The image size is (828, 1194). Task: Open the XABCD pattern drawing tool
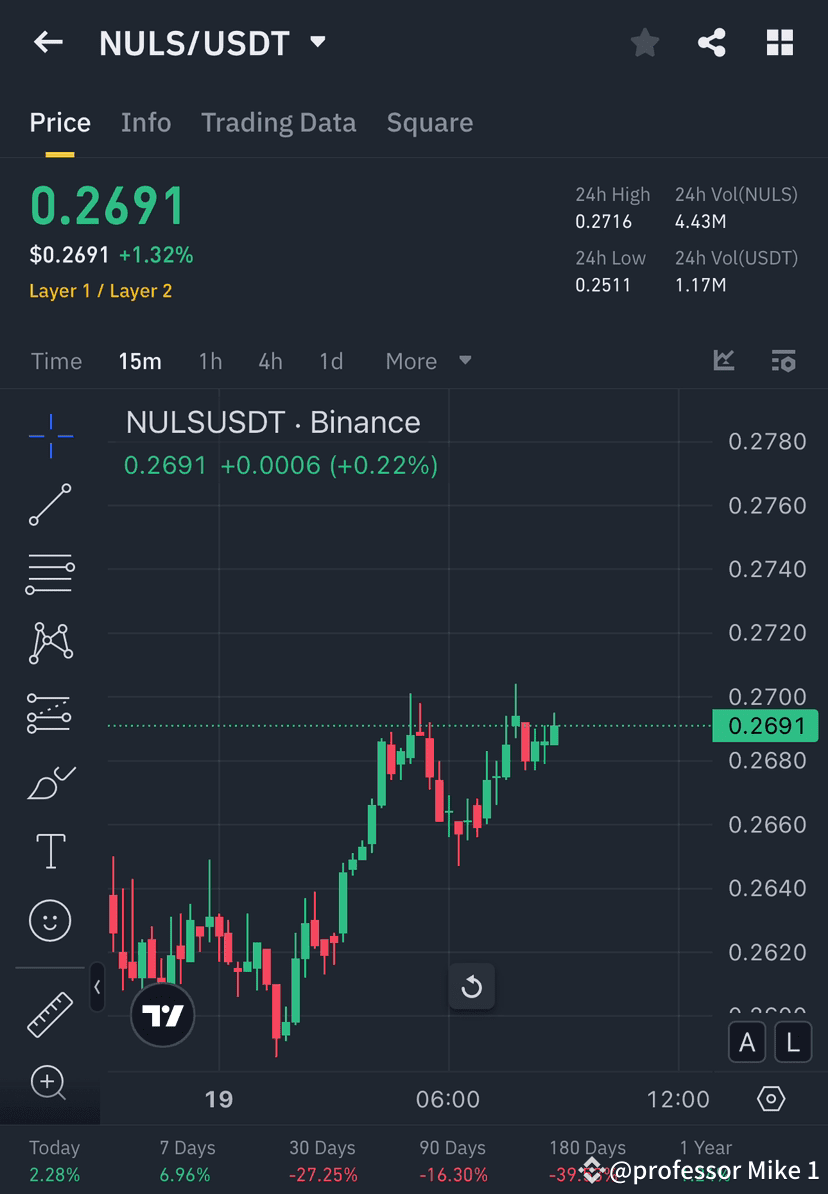pos(50,643)
